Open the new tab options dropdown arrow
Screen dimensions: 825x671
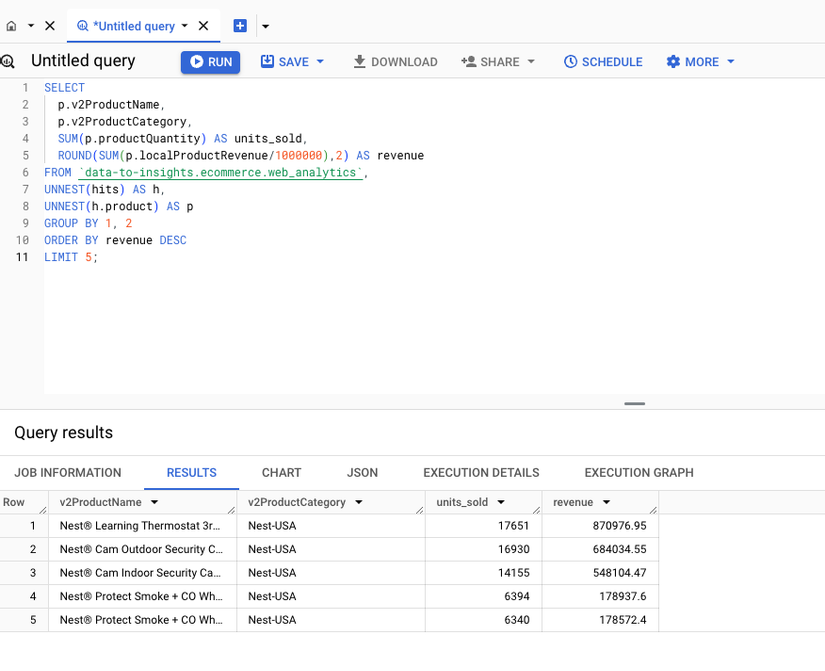click(x=265, y=26)
